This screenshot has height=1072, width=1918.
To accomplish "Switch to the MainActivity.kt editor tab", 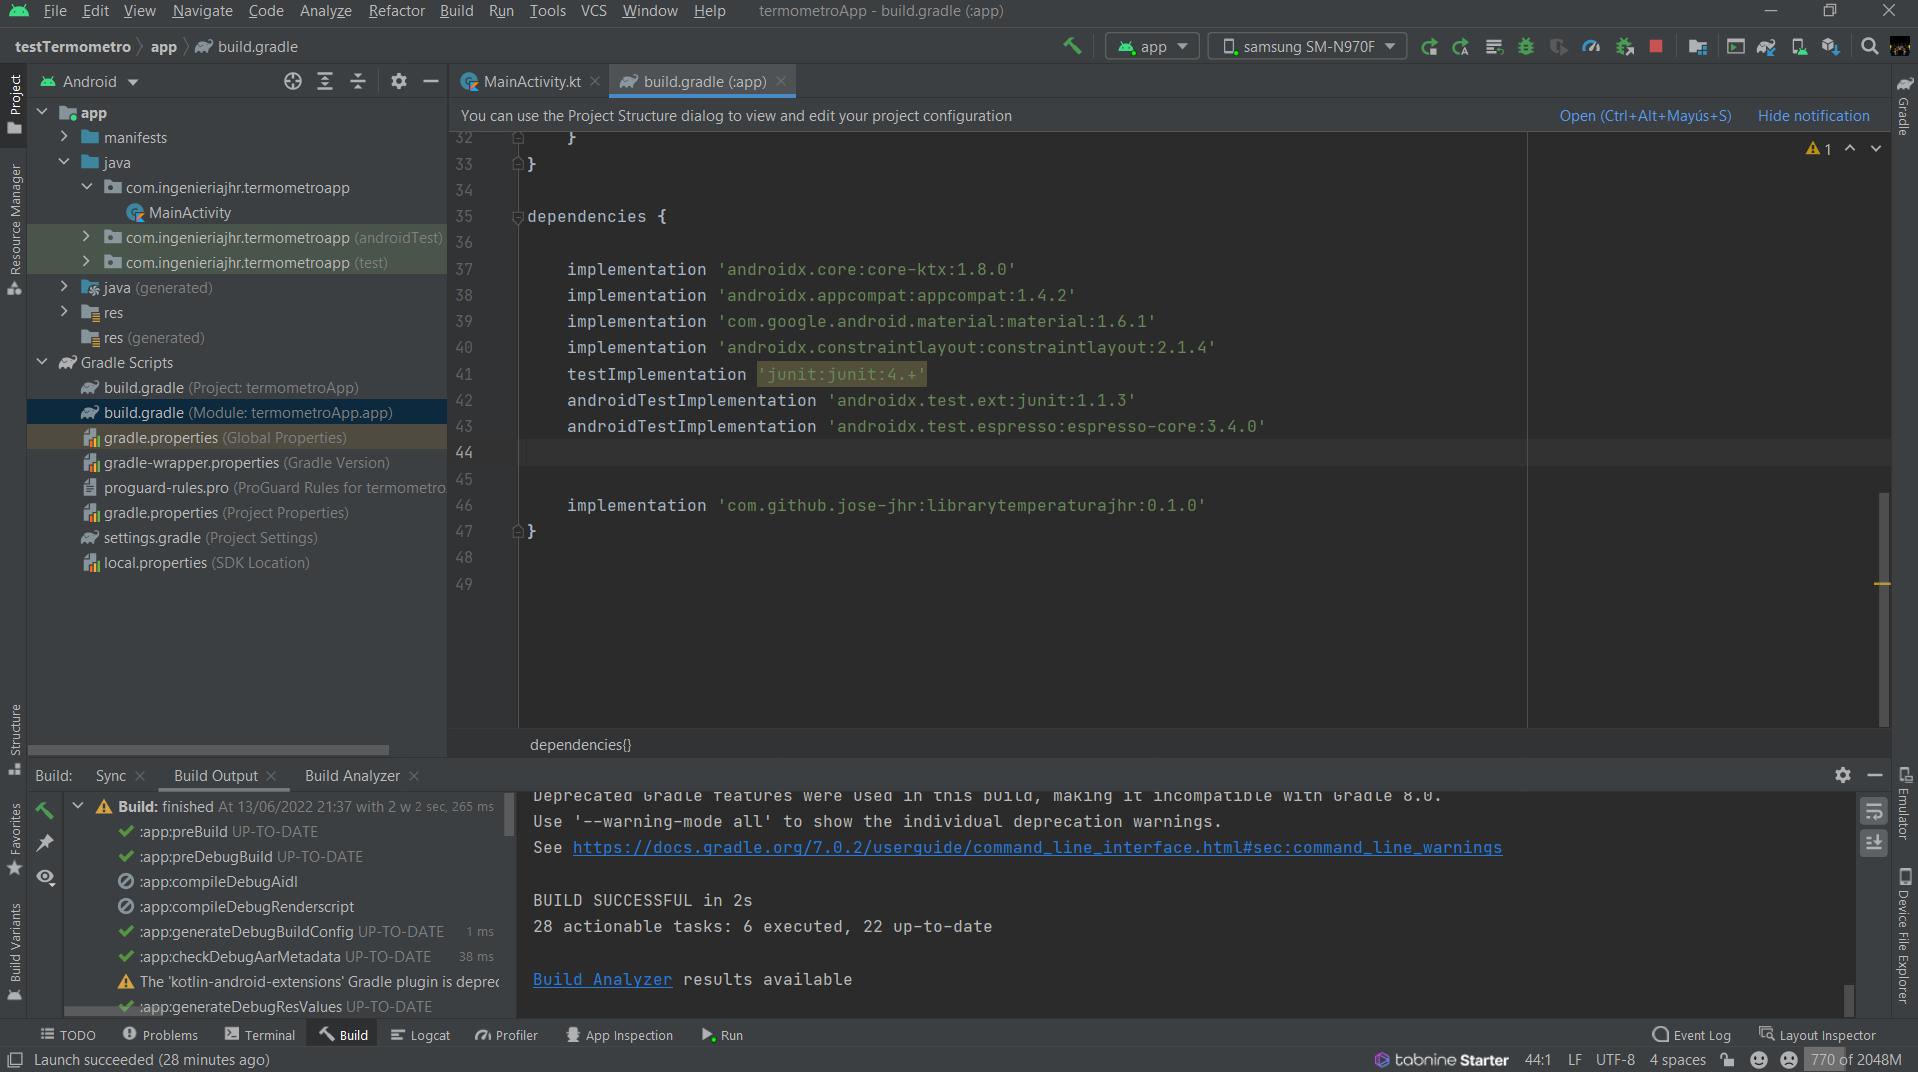I will click(529, 81).
